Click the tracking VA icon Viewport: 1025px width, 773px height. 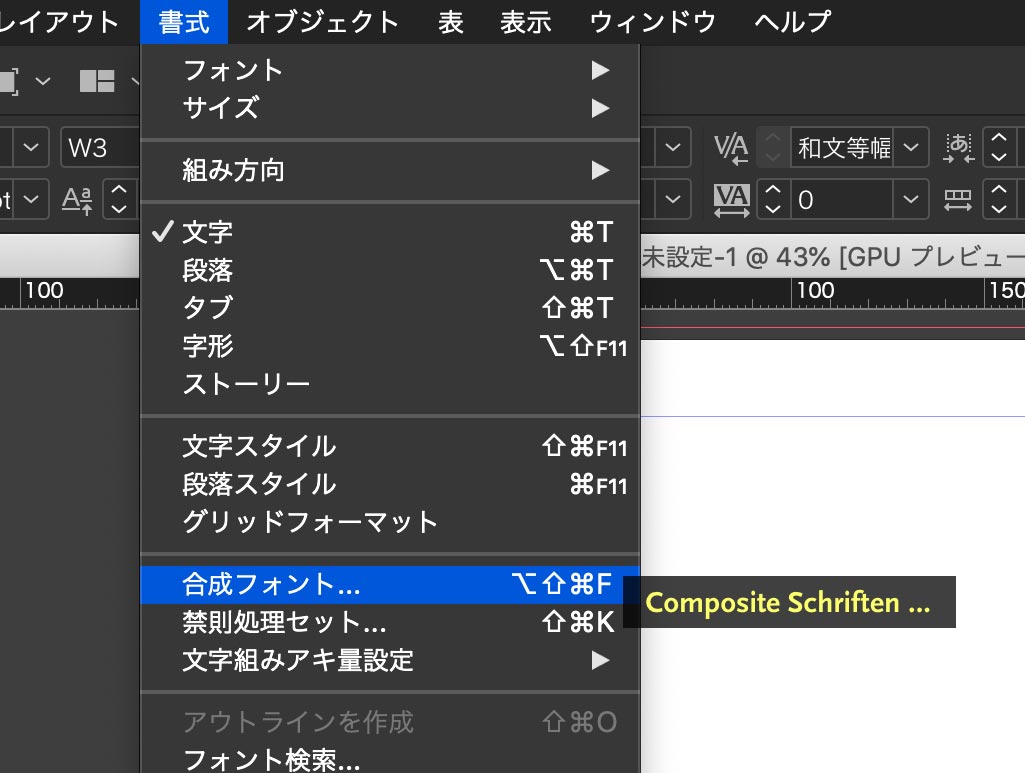[731, 199]
